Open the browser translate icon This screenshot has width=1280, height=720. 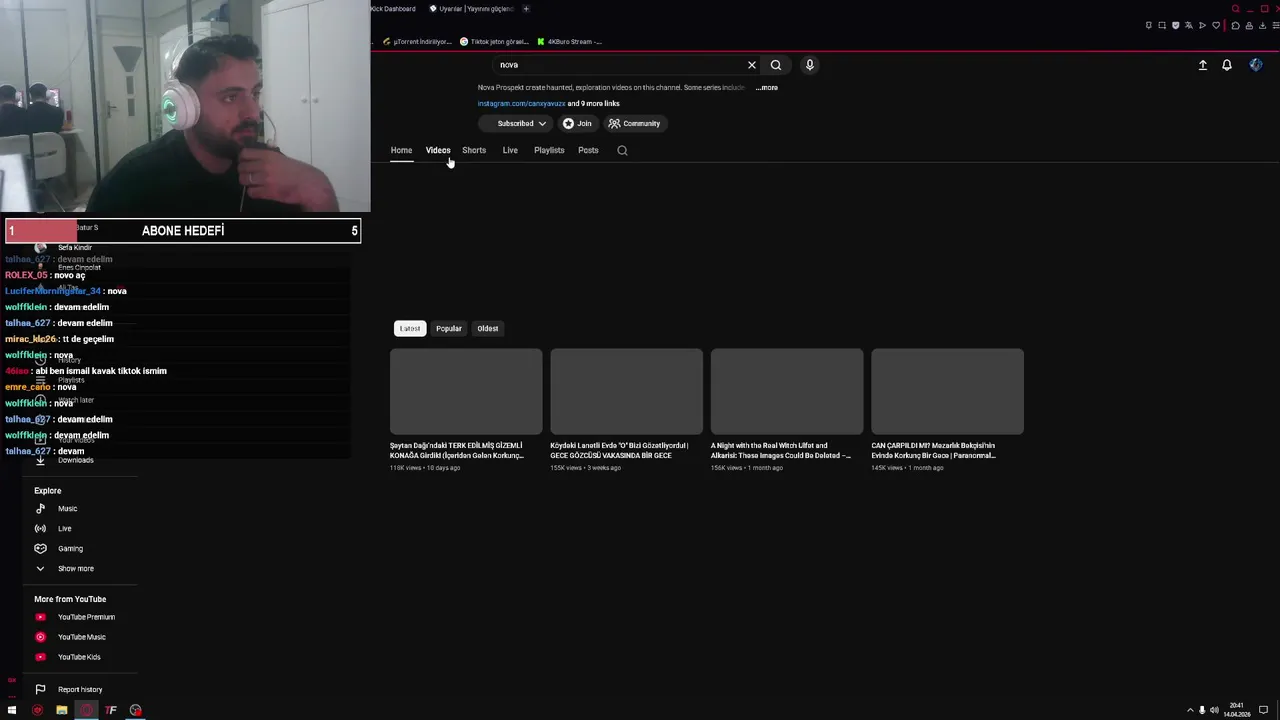click(x=1189, y=25)
